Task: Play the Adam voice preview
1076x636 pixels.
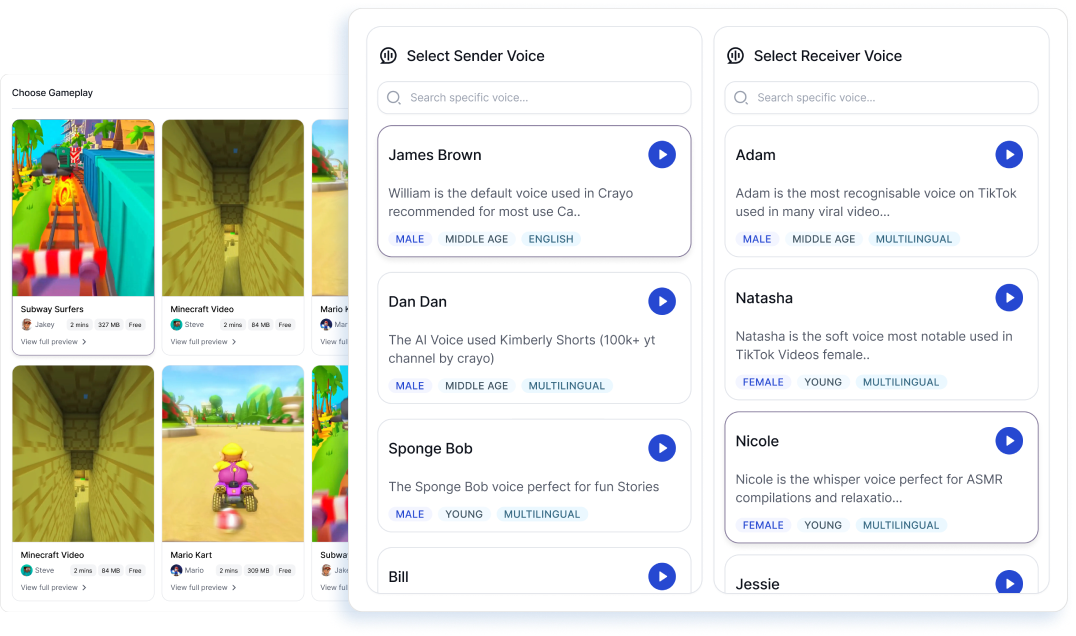Action: [x=1009, y=155]
